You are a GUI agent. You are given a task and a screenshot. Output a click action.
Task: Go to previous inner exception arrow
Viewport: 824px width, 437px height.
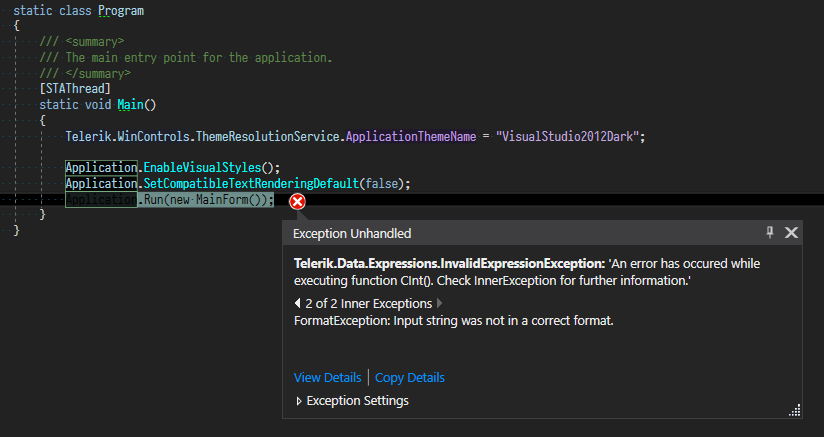(297, 303)
